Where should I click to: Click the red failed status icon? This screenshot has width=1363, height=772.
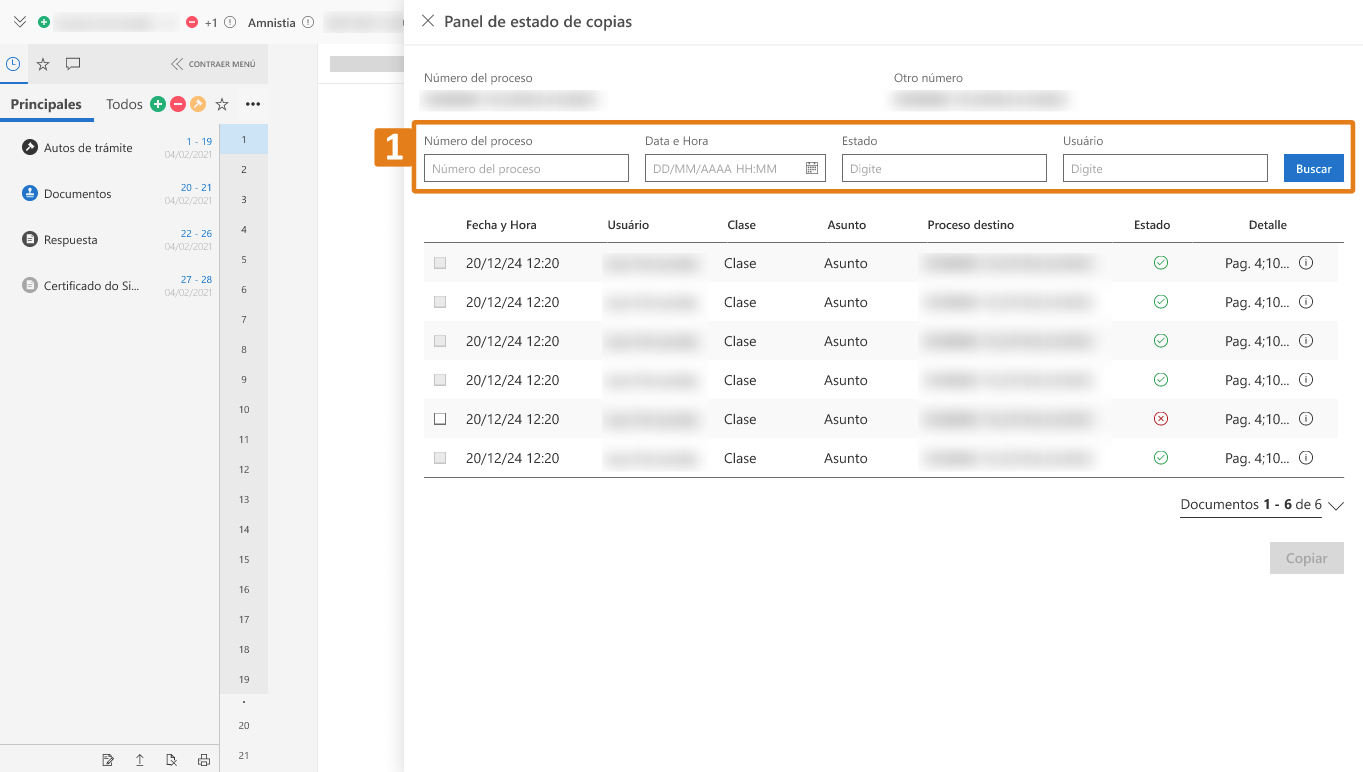1160,419
